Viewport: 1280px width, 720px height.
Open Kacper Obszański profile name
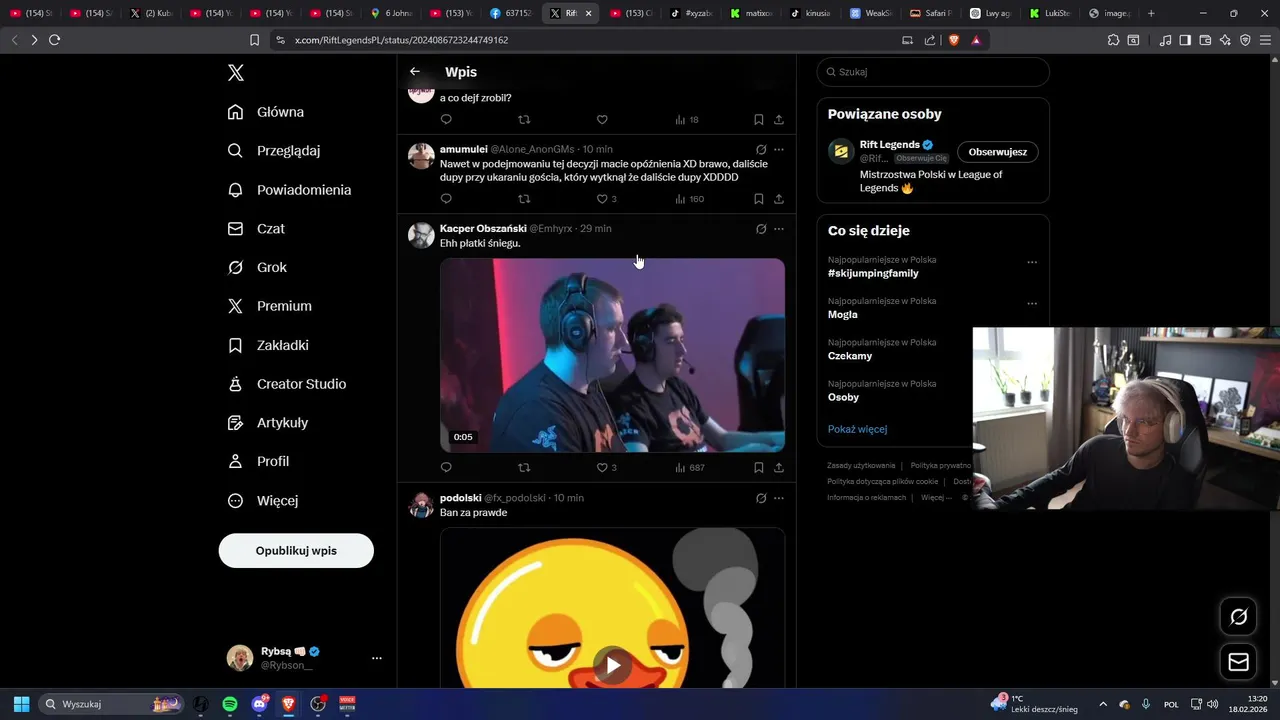pyautogui.click(x=483, y=228)
